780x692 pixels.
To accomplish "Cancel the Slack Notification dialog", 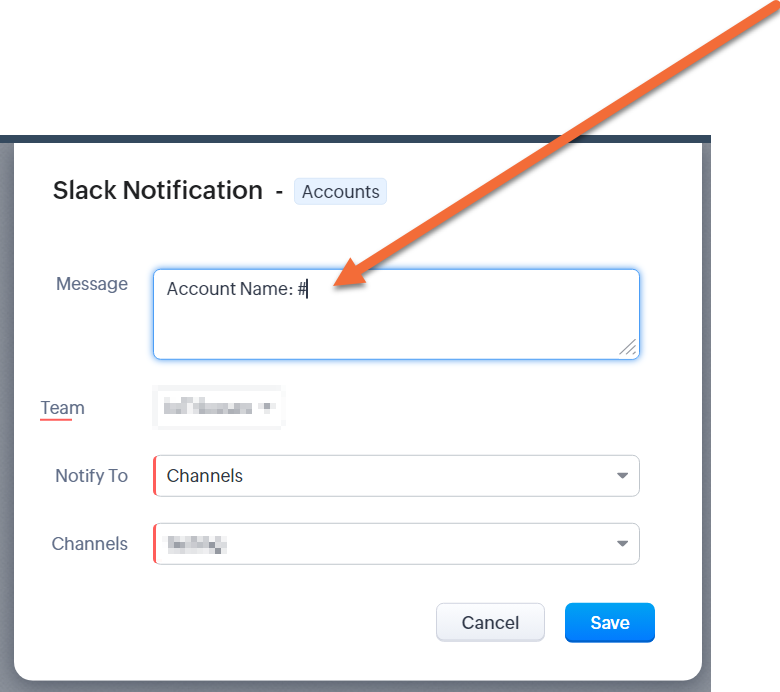I will coord(490,622).
